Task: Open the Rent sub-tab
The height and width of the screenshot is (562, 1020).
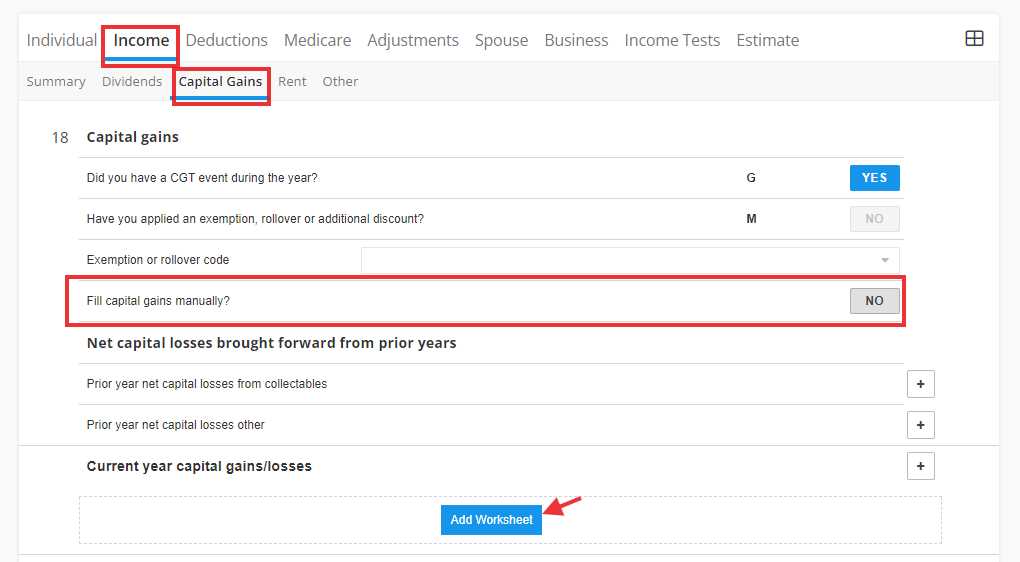Action: pyautogui.click(x=292, y=81)
